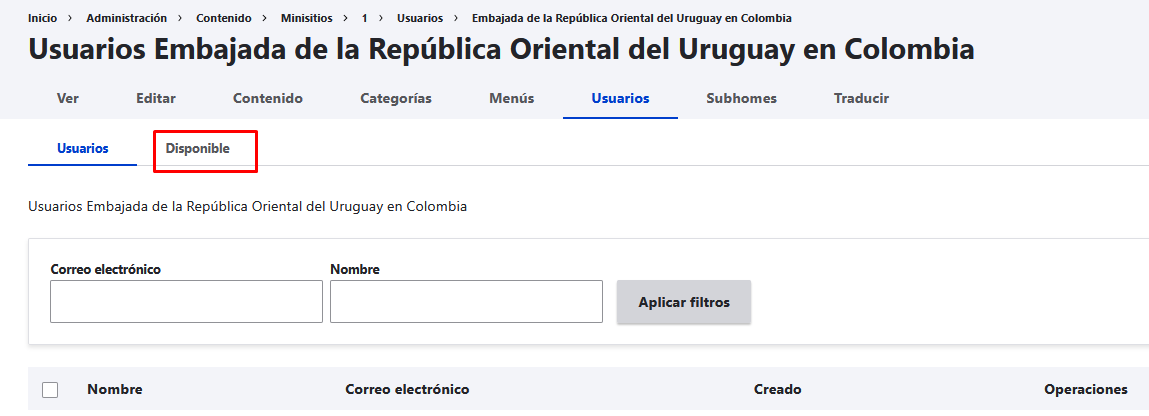Switch to the Disponible secondary tab
The height and width of the screenshot is (416, 1149).
(198, 148)
